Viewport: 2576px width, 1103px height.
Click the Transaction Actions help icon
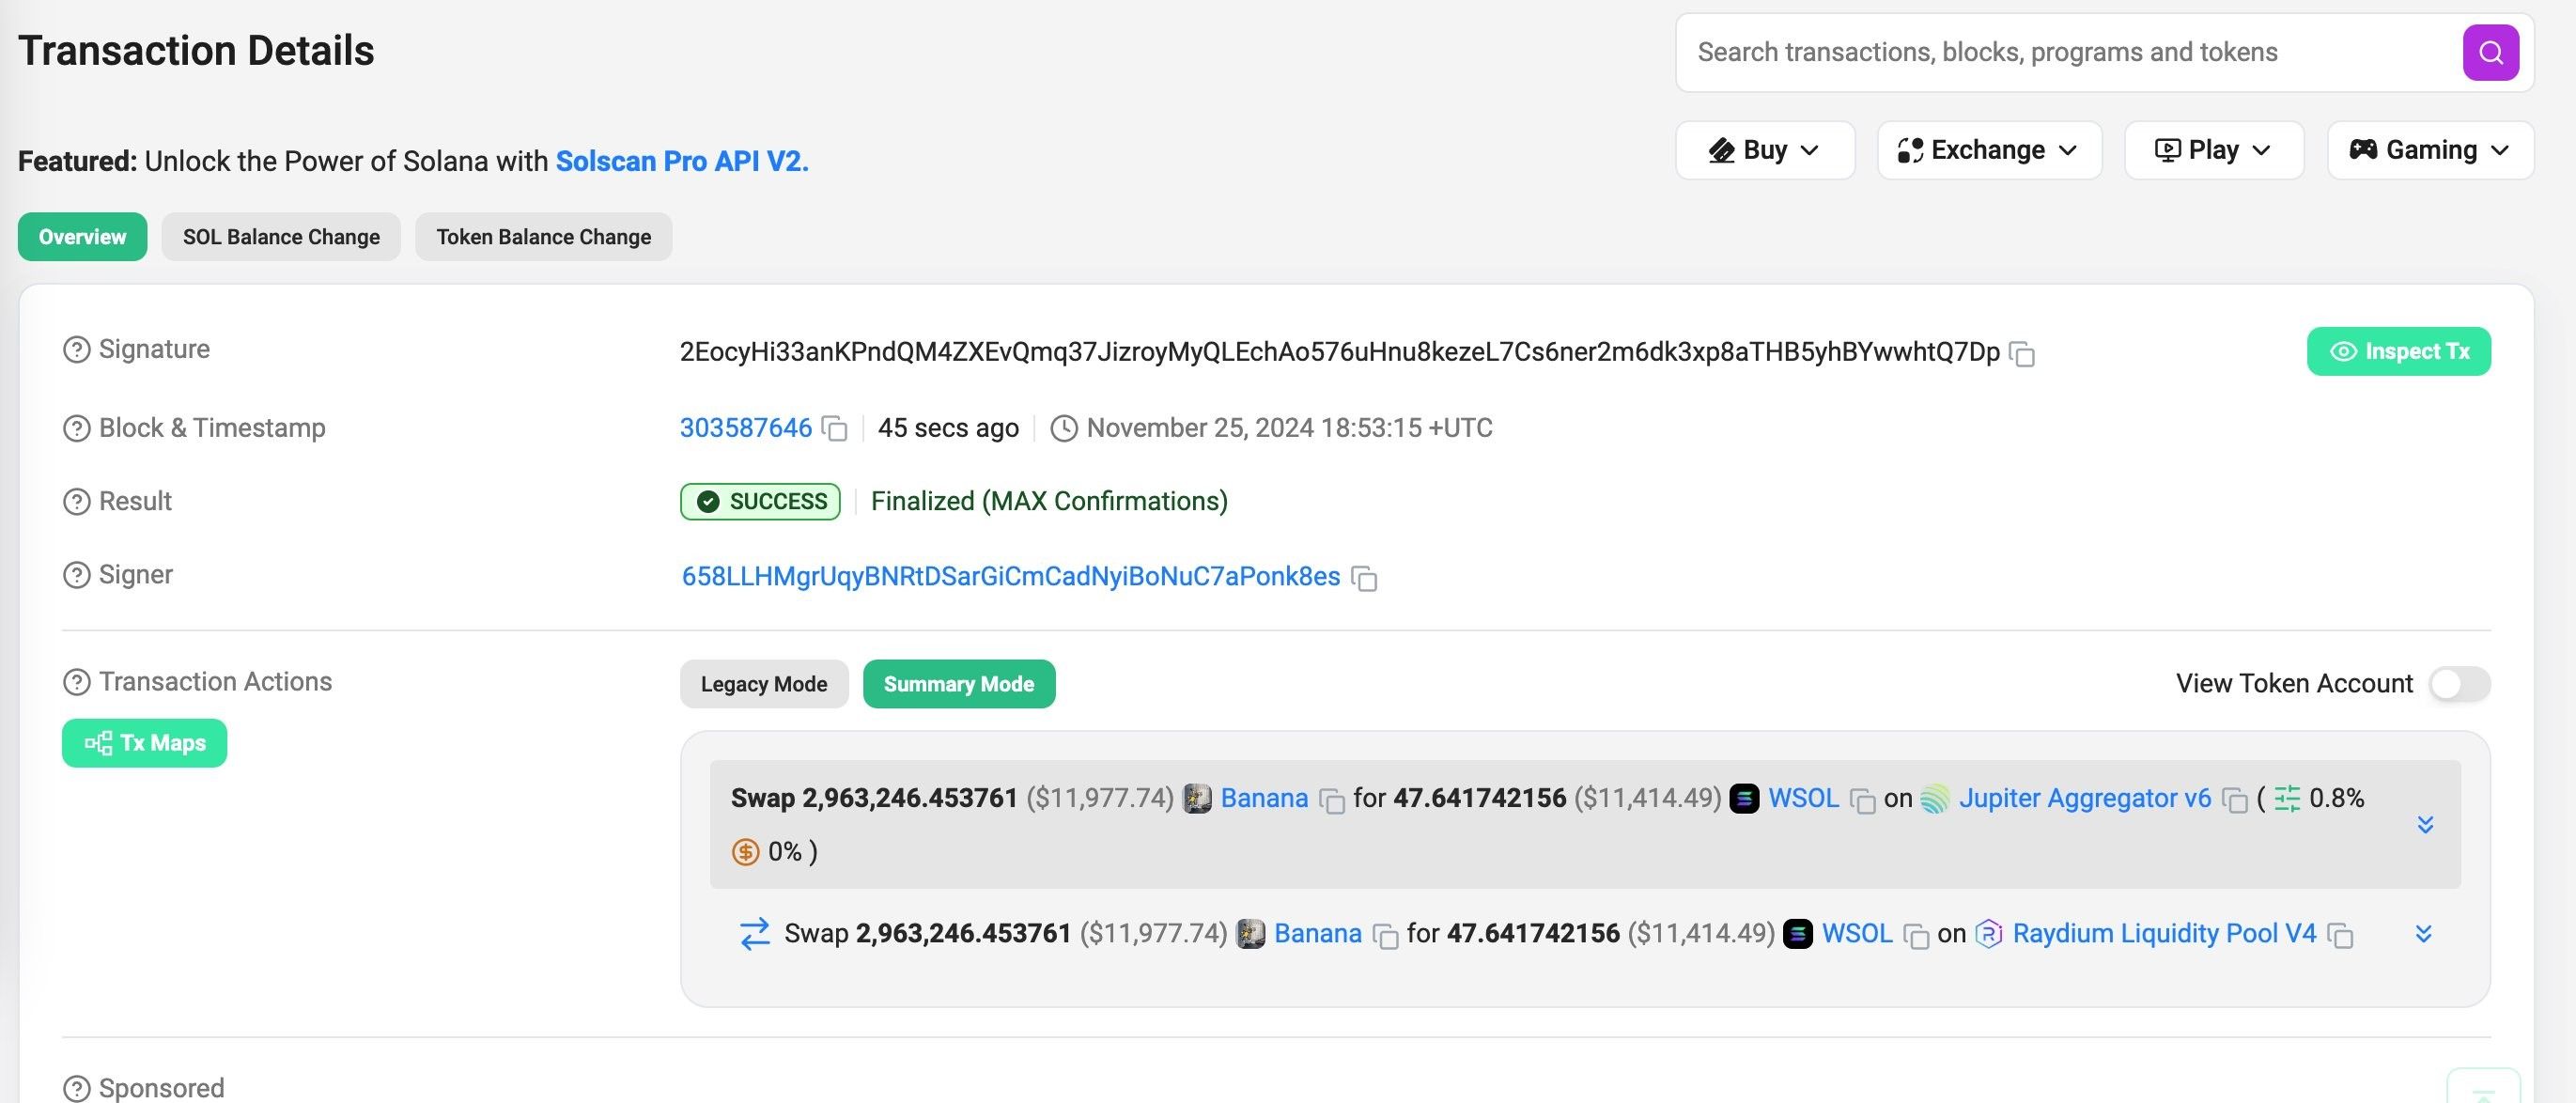(76, 682)
